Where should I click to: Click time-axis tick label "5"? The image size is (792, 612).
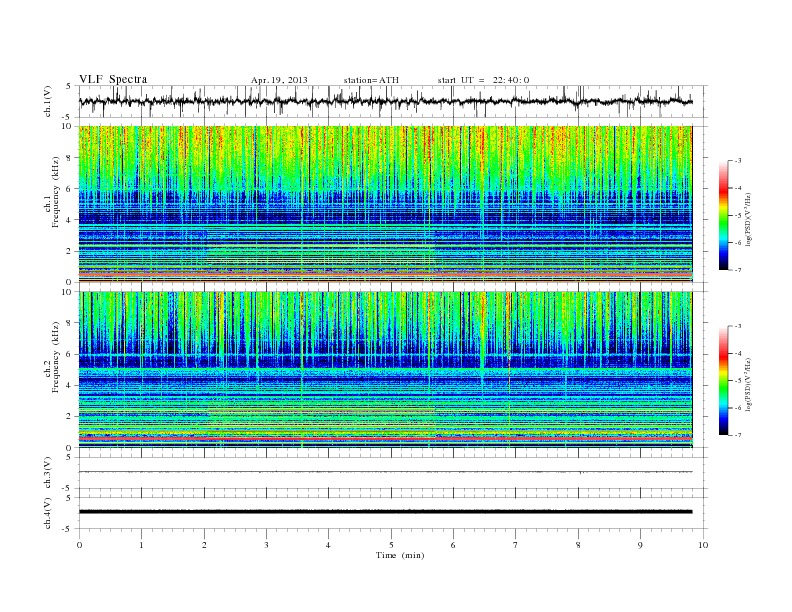391,545
